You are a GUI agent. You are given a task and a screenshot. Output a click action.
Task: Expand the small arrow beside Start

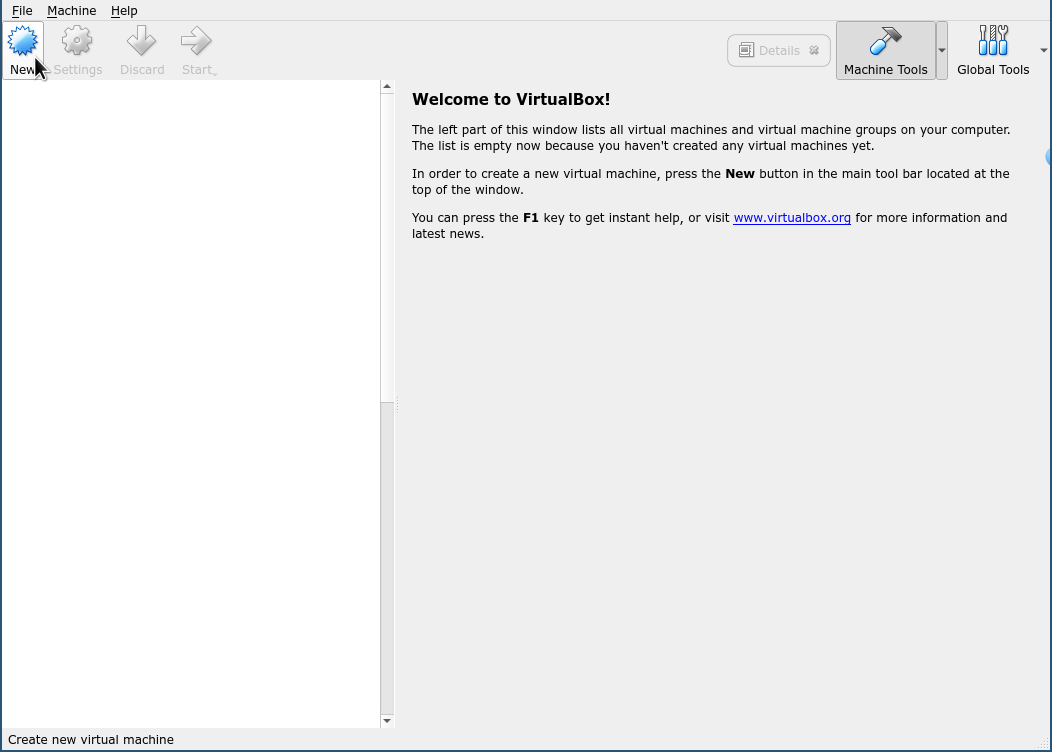[x=215, y=73]
